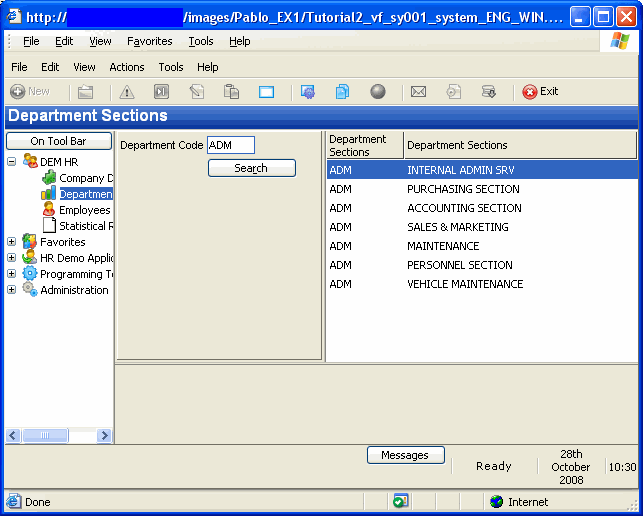Click the document with disc toolbar icon

click(x=454, y=91)
